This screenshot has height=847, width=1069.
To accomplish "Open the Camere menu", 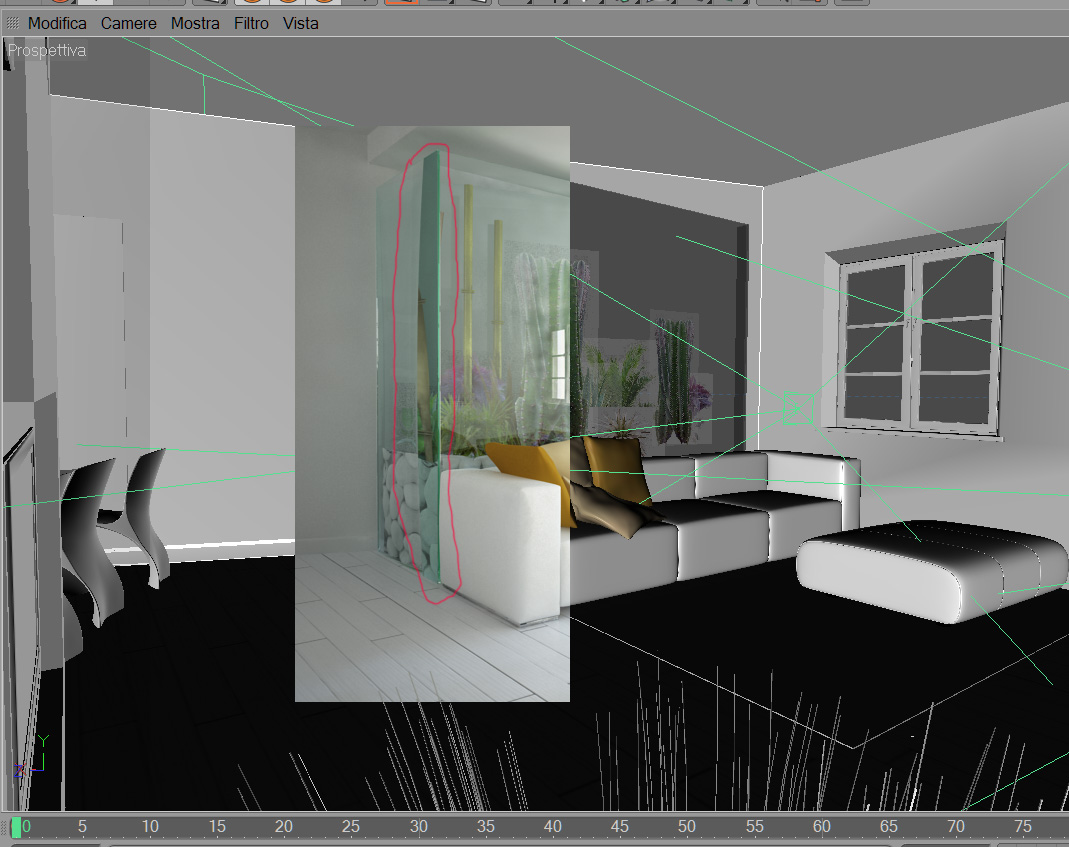I will point(128,23).
